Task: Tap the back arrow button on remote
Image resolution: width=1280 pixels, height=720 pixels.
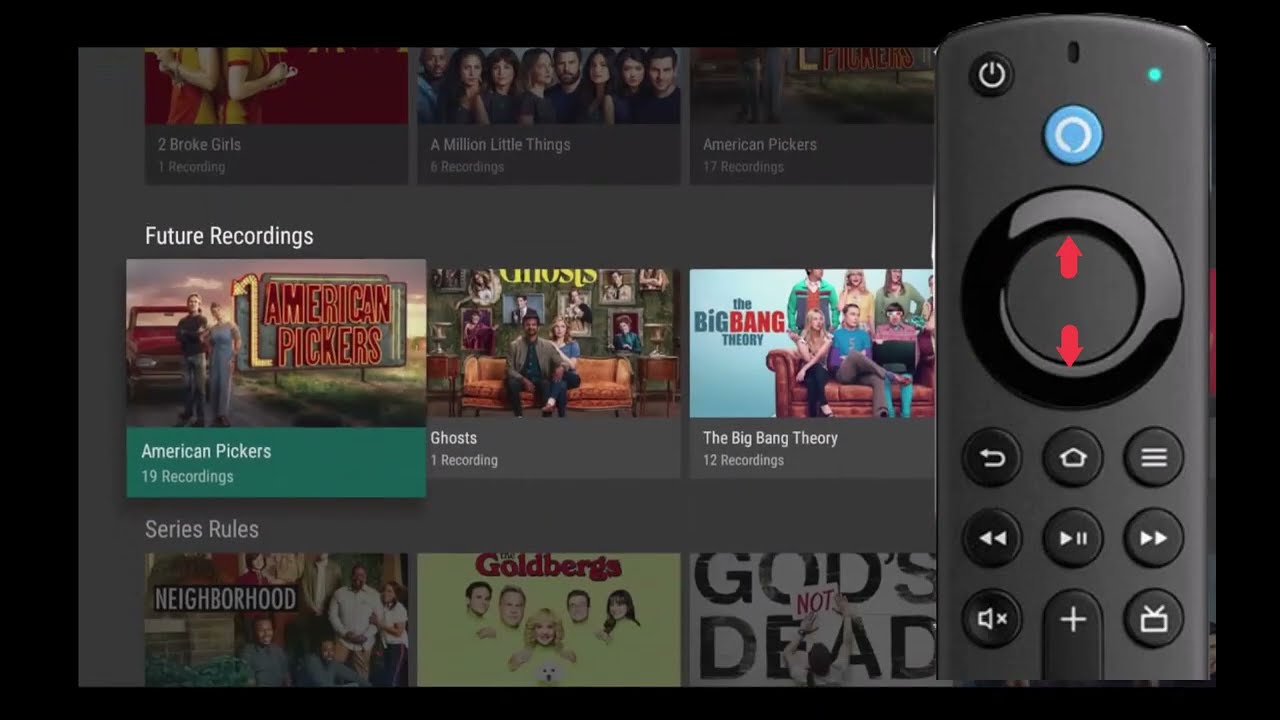Action: pyautogui.click(x=992, y=458)
